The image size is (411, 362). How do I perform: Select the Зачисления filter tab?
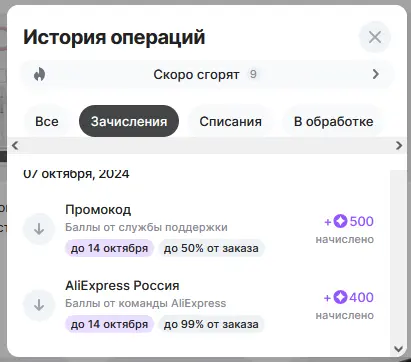(x=129, y=121)
